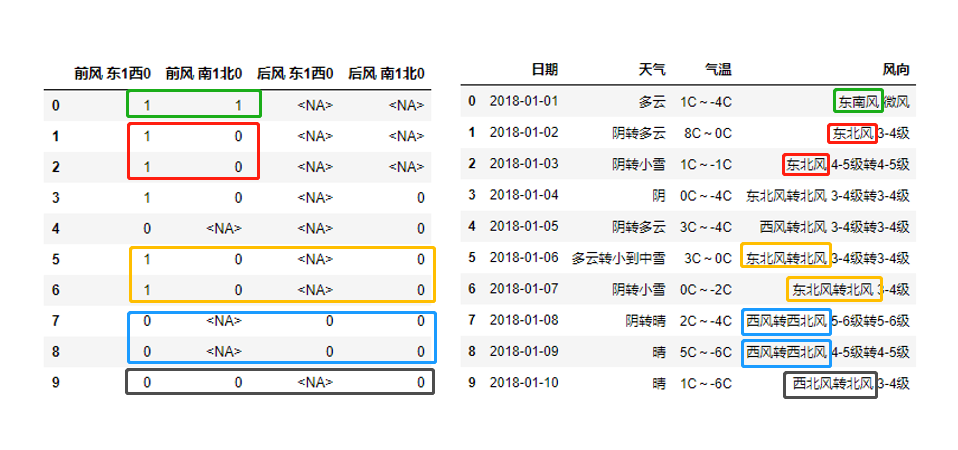Click the date 2018-01-01
Viewport: 958px width, 450px height.
tap(524, 101)
